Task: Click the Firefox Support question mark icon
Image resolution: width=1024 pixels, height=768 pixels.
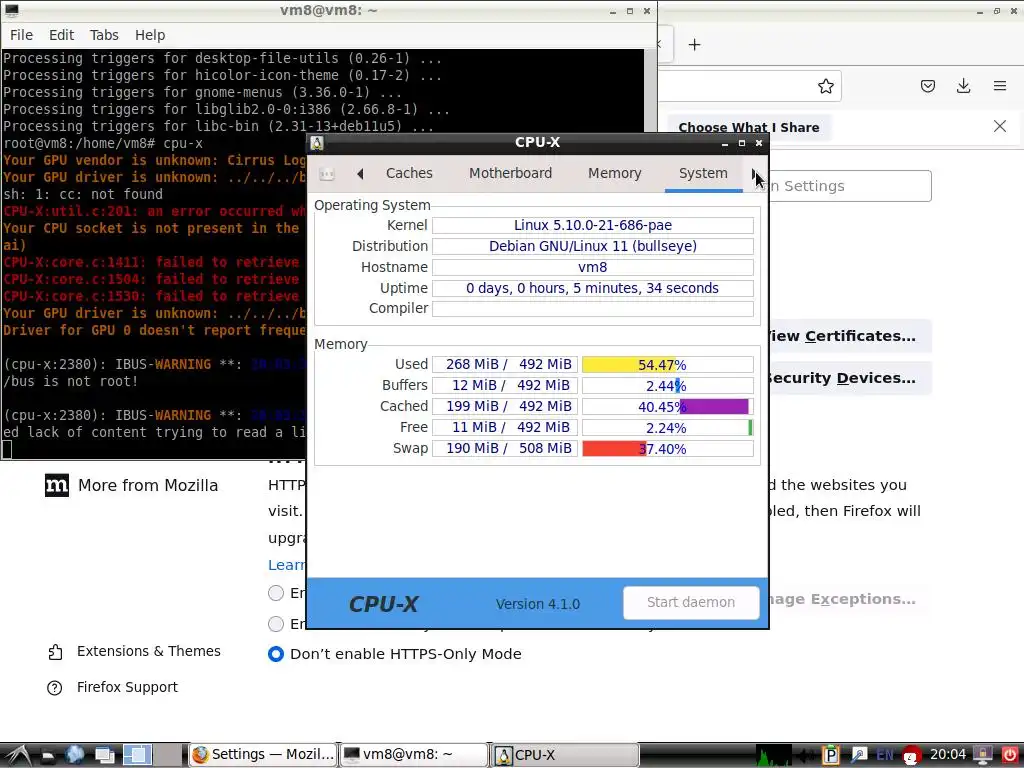Action: [55, 688]
